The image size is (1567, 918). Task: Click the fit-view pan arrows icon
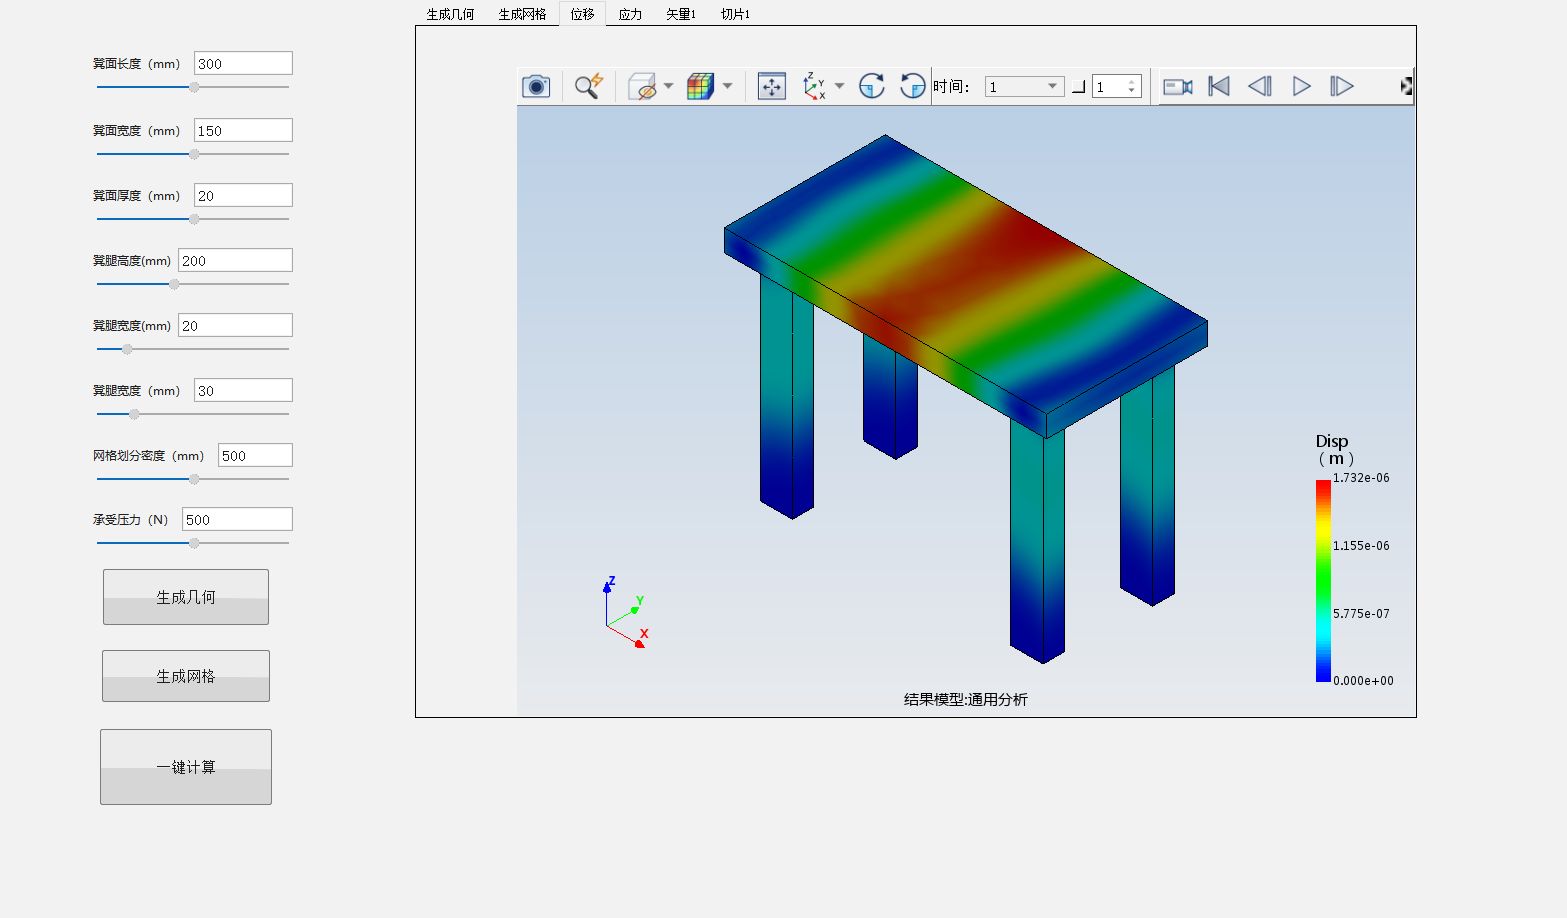point(772,86)
